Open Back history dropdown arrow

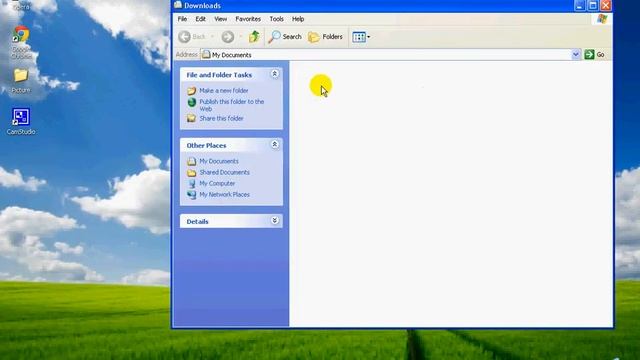212,37
